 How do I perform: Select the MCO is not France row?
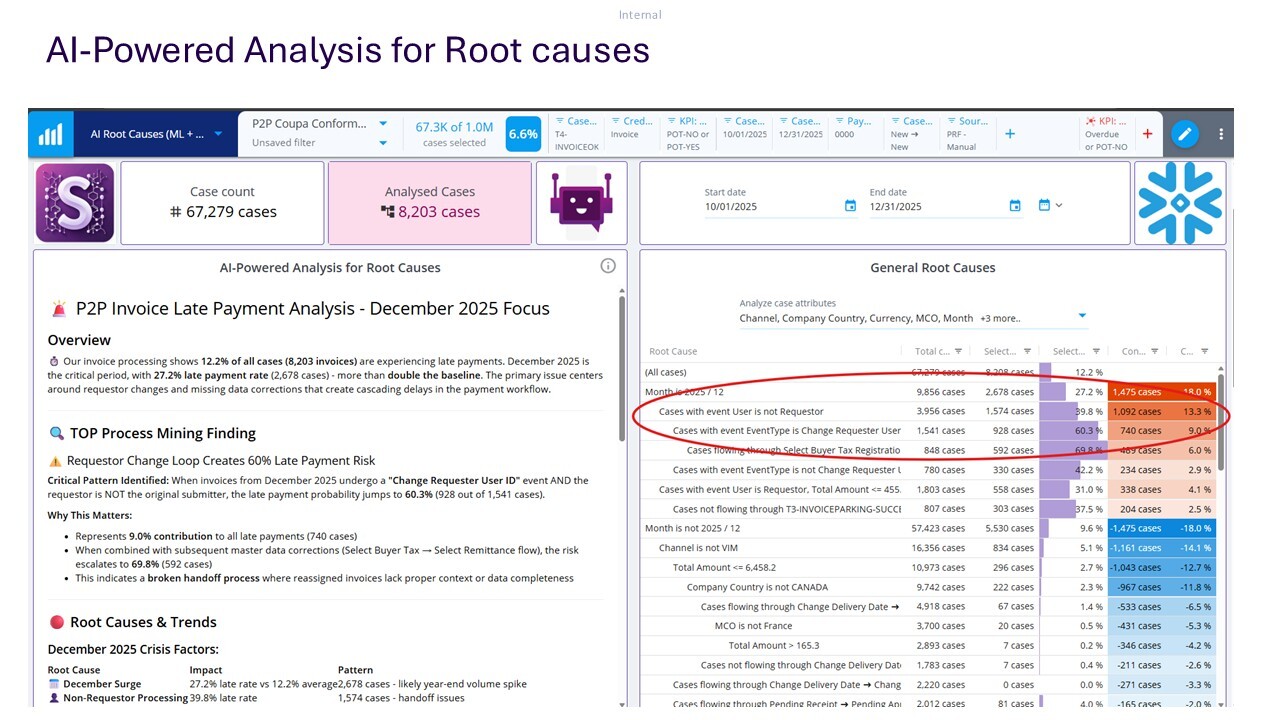point(929,626)
